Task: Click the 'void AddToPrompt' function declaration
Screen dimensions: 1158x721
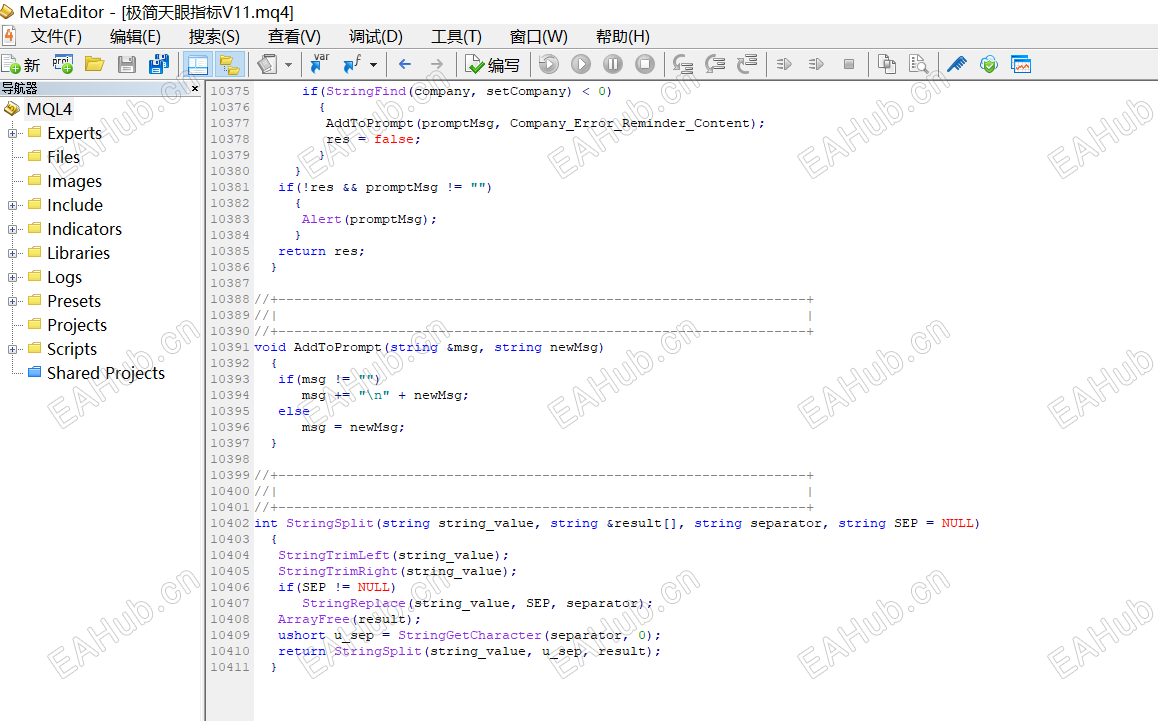Action: pyautogui.click(x=428, y=347)
